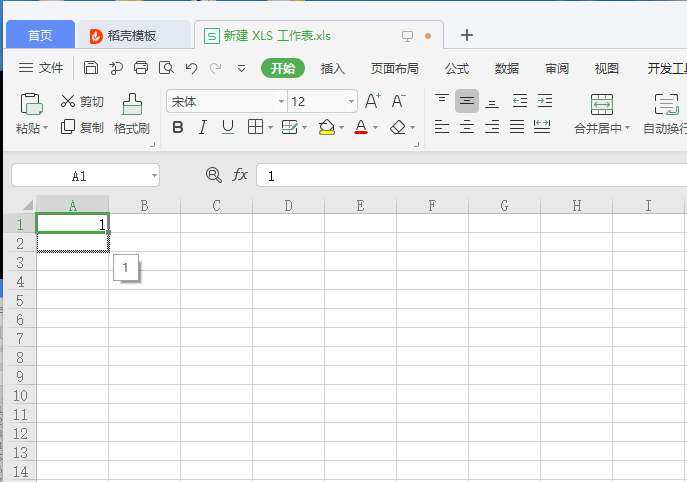This screenshot has height=482, width=687.
Task: Click the Undo arrow icon
Action: [191, 68]
